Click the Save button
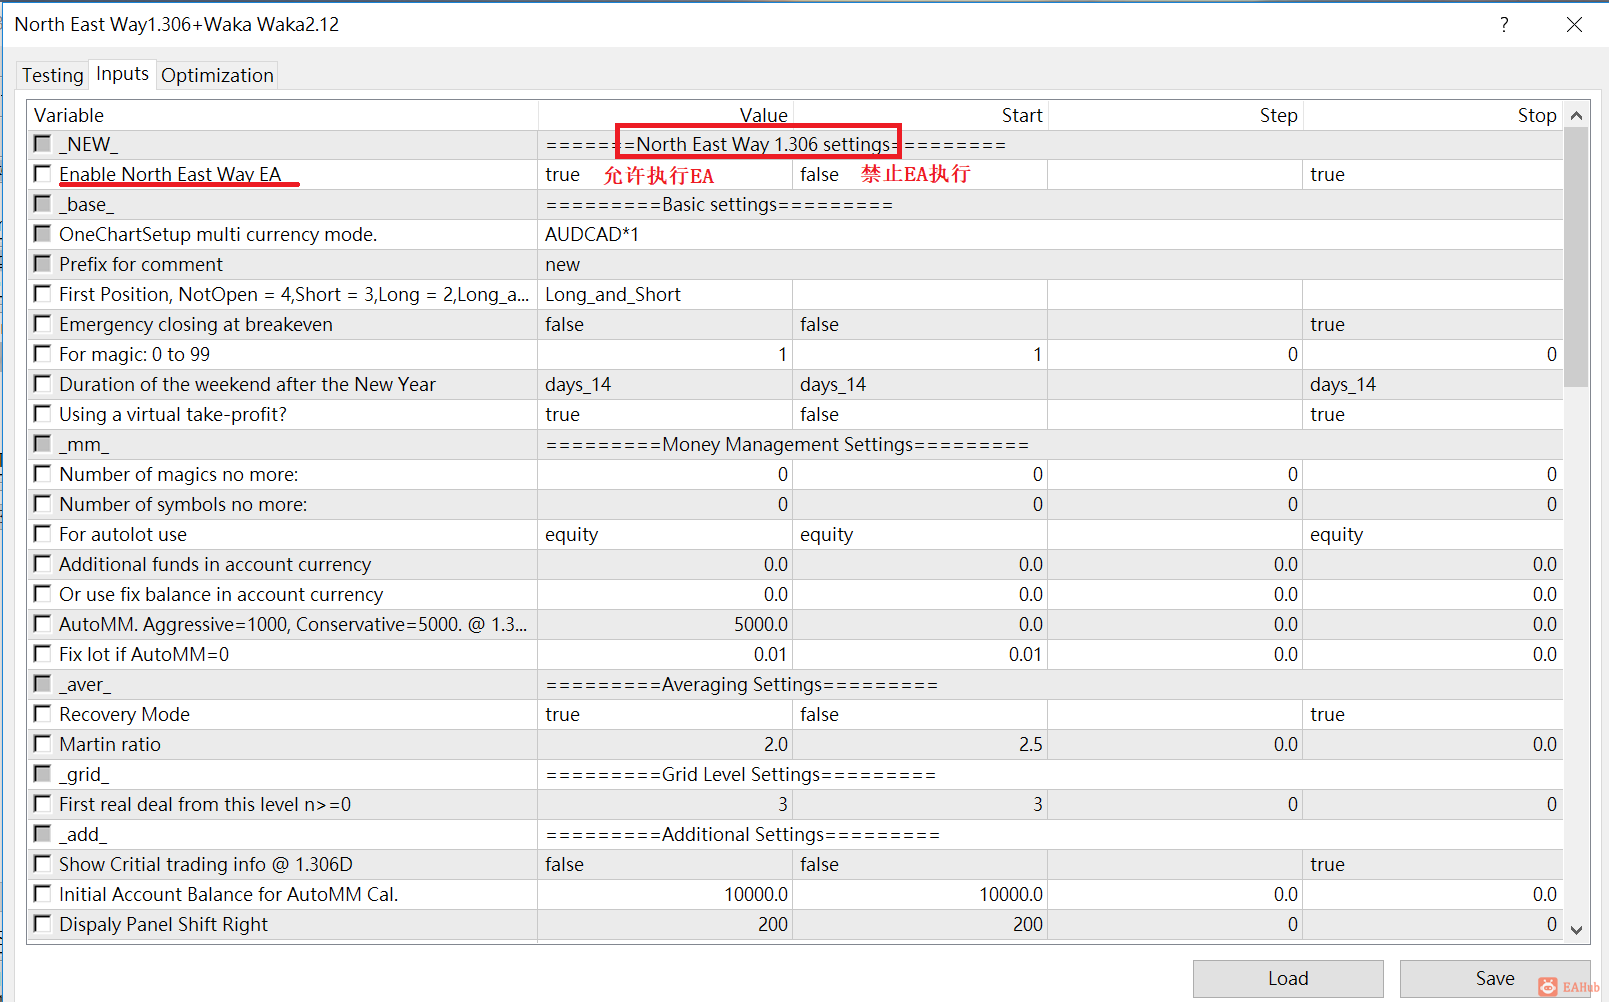The width and height of the screenshot is (1609, 1002). 1495,978
